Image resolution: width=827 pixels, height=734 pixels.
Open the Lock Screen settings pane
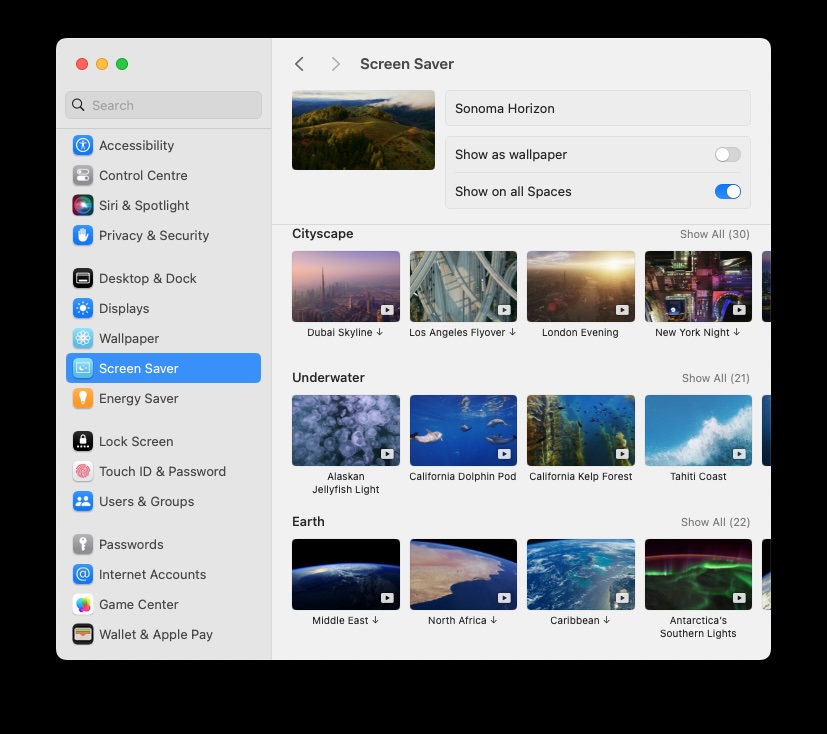164,441
